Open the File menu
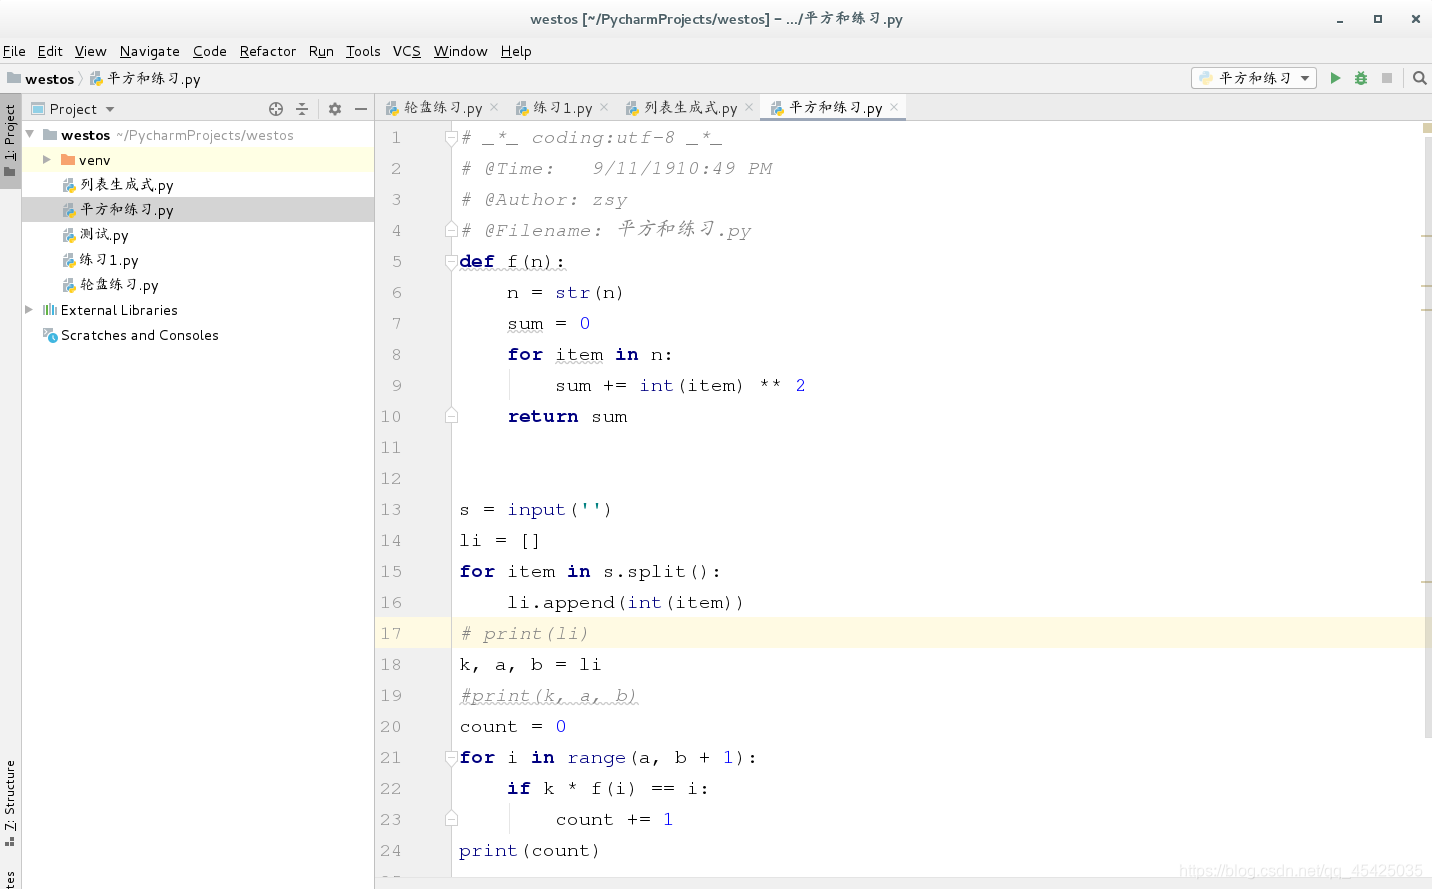This screenshot has height=889, width=1432. 14,51
